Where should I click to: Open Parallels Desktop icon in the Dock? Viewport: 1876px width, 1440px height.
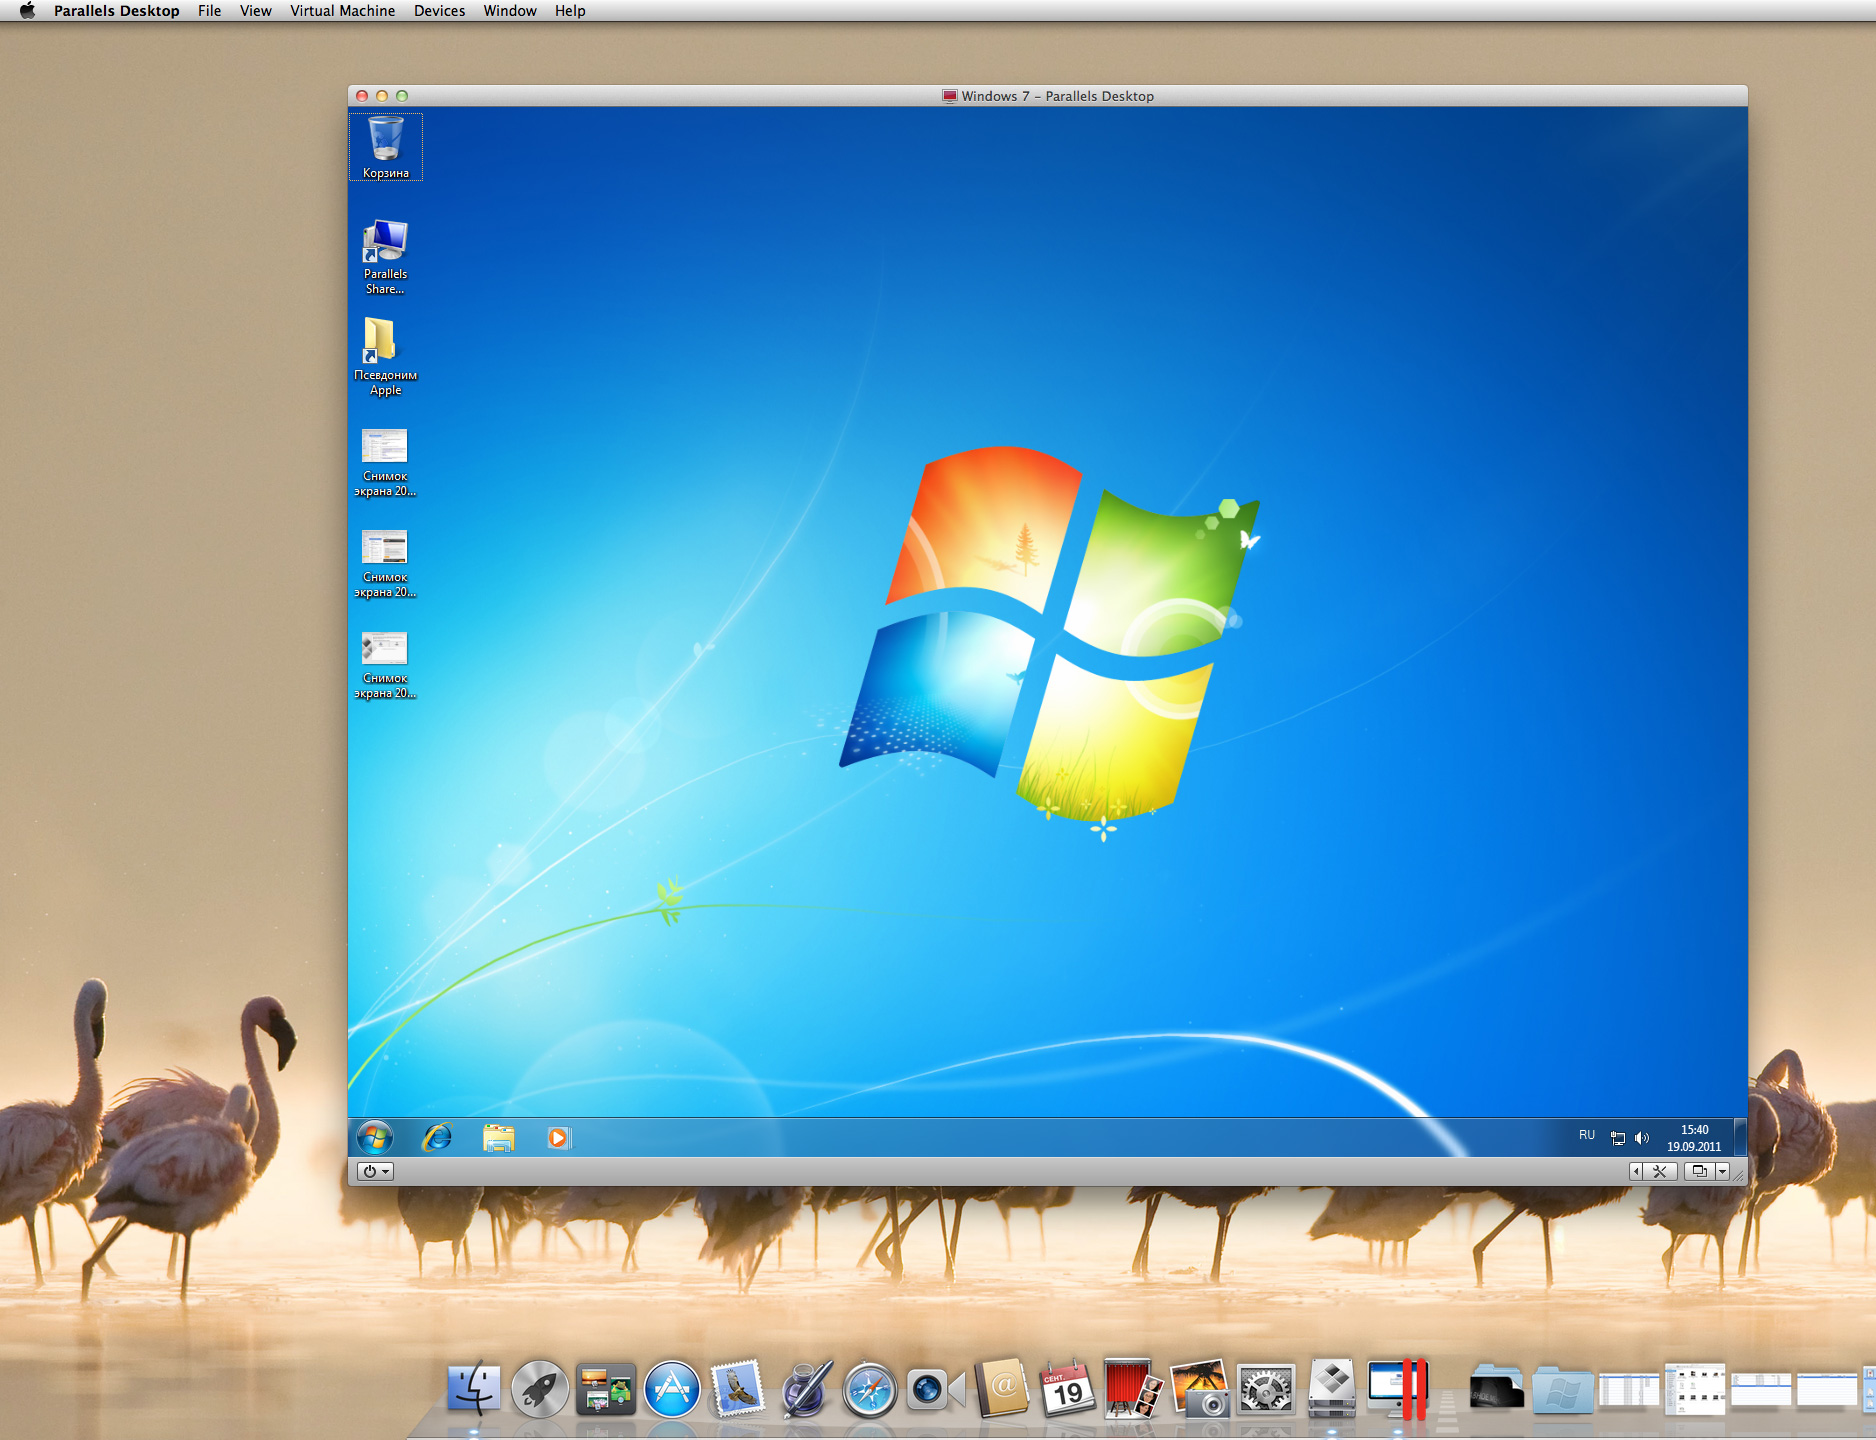[x=1398, y=1388]
